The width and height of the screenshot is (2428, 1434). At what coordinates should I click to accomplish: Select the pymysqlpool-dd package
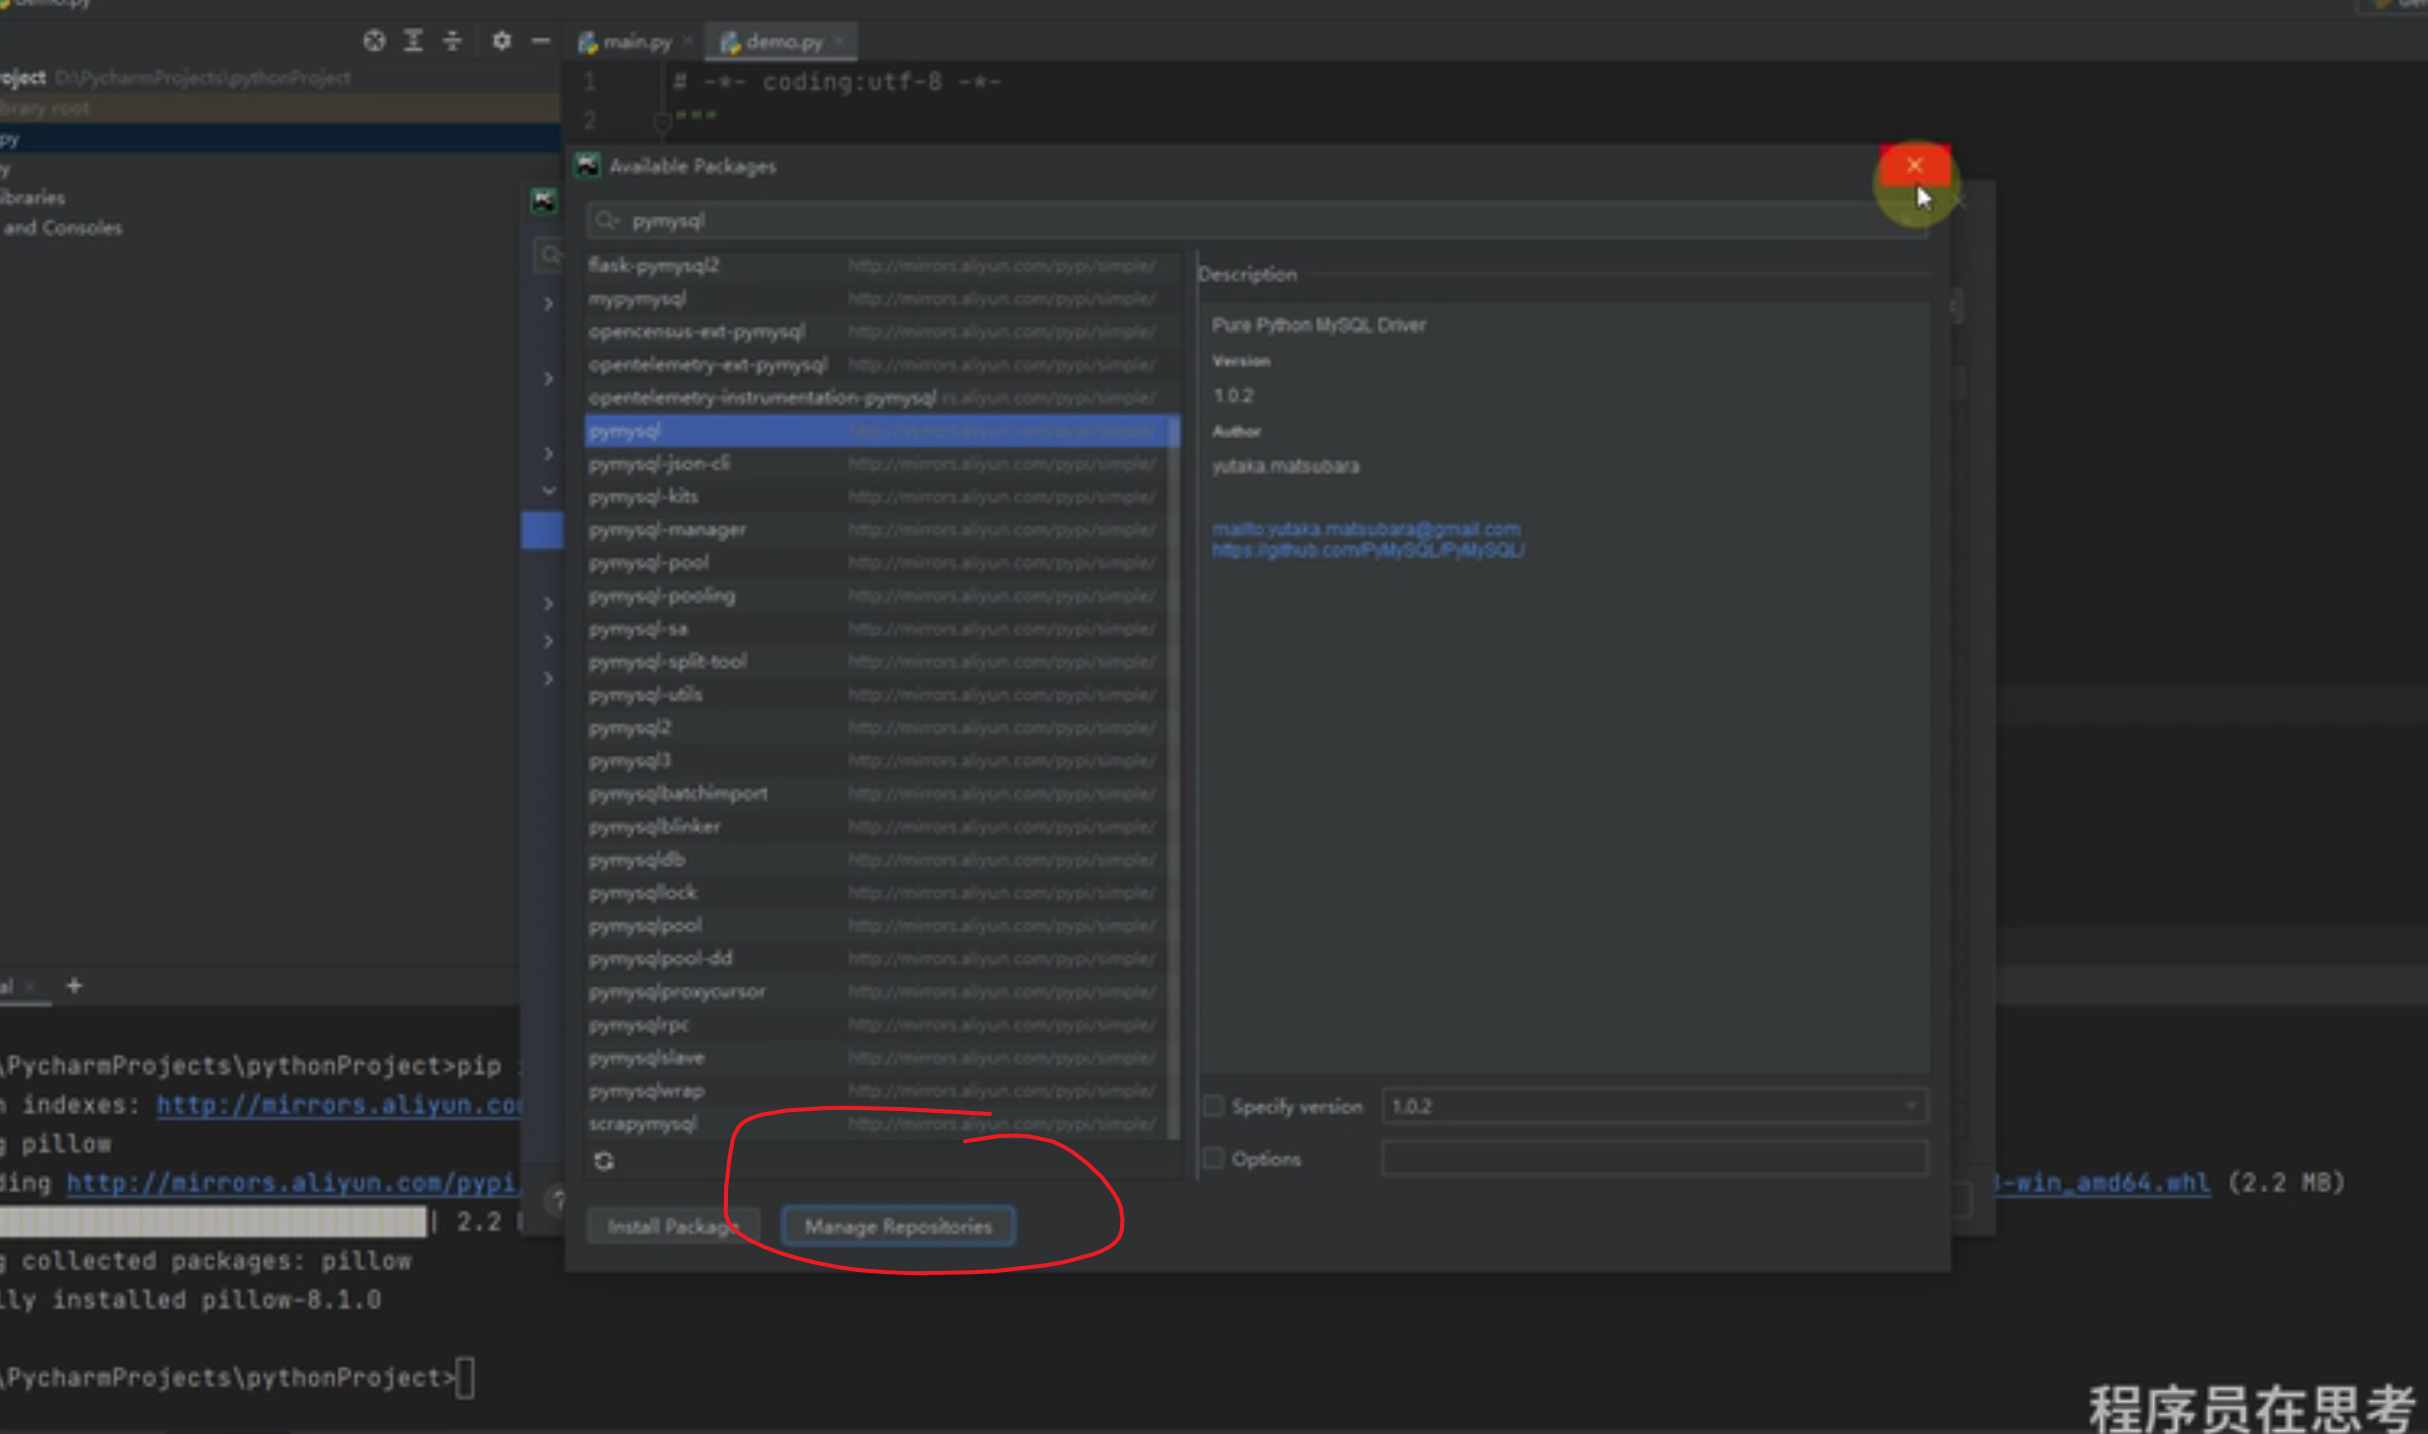(x=876, y=958)
